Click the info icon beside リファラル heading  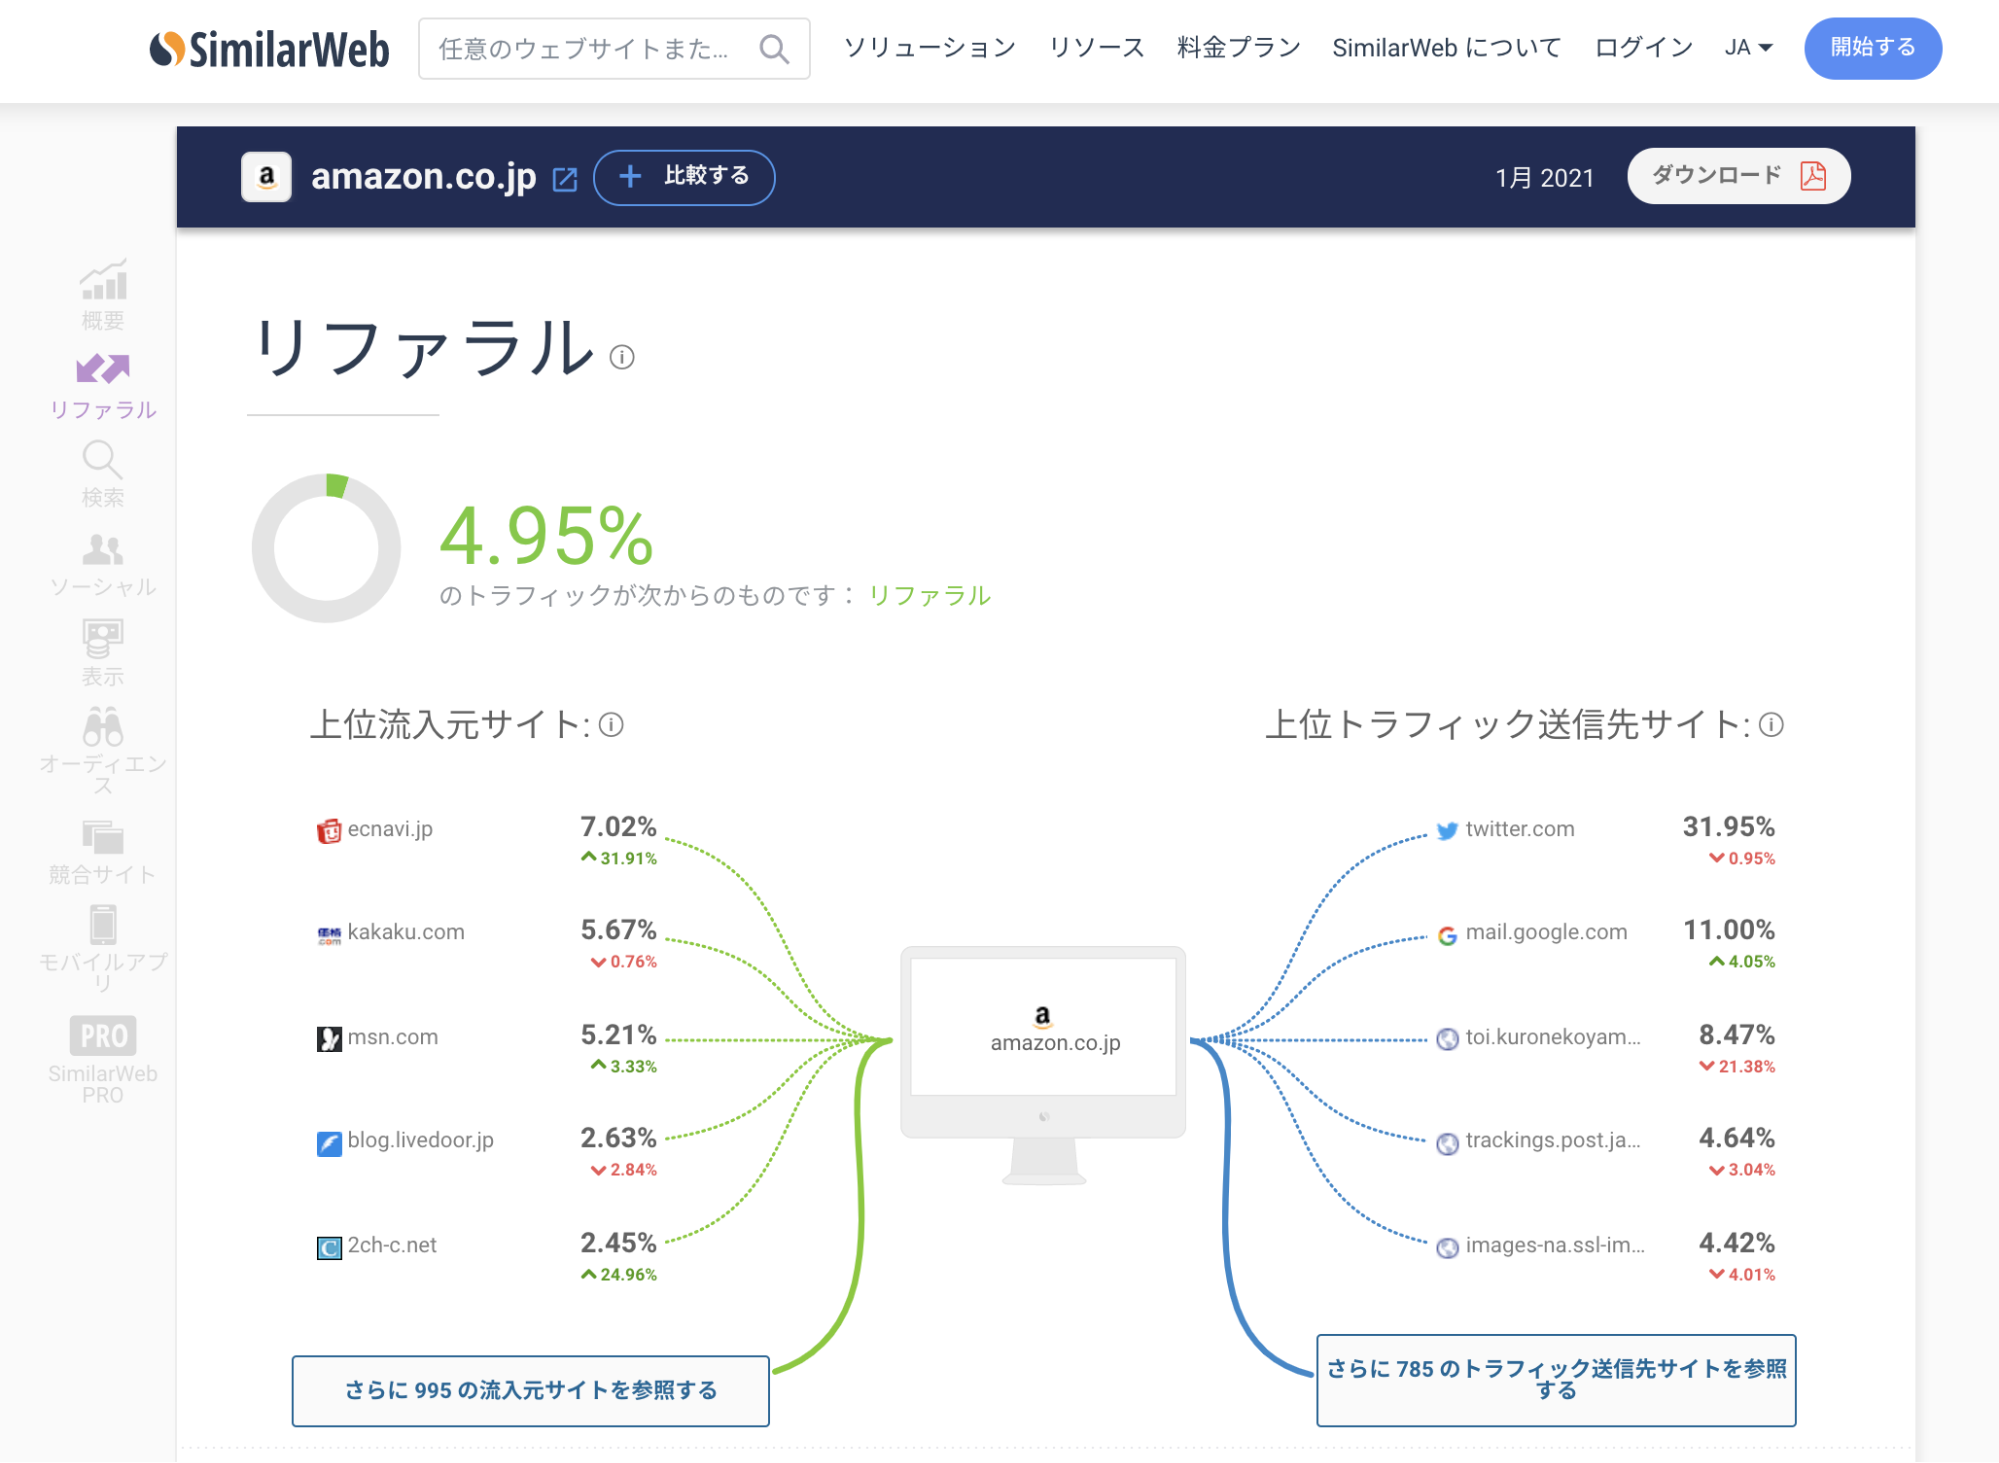[x=622, y=357]
